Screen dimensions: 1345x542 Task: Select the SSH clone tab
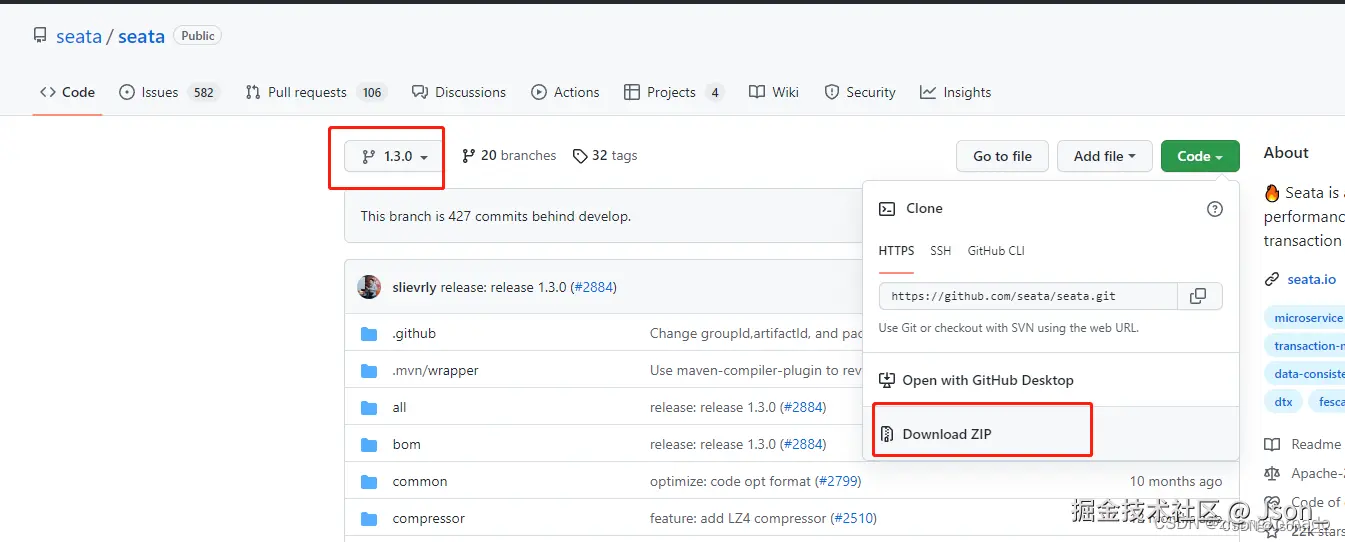point(941,251)
